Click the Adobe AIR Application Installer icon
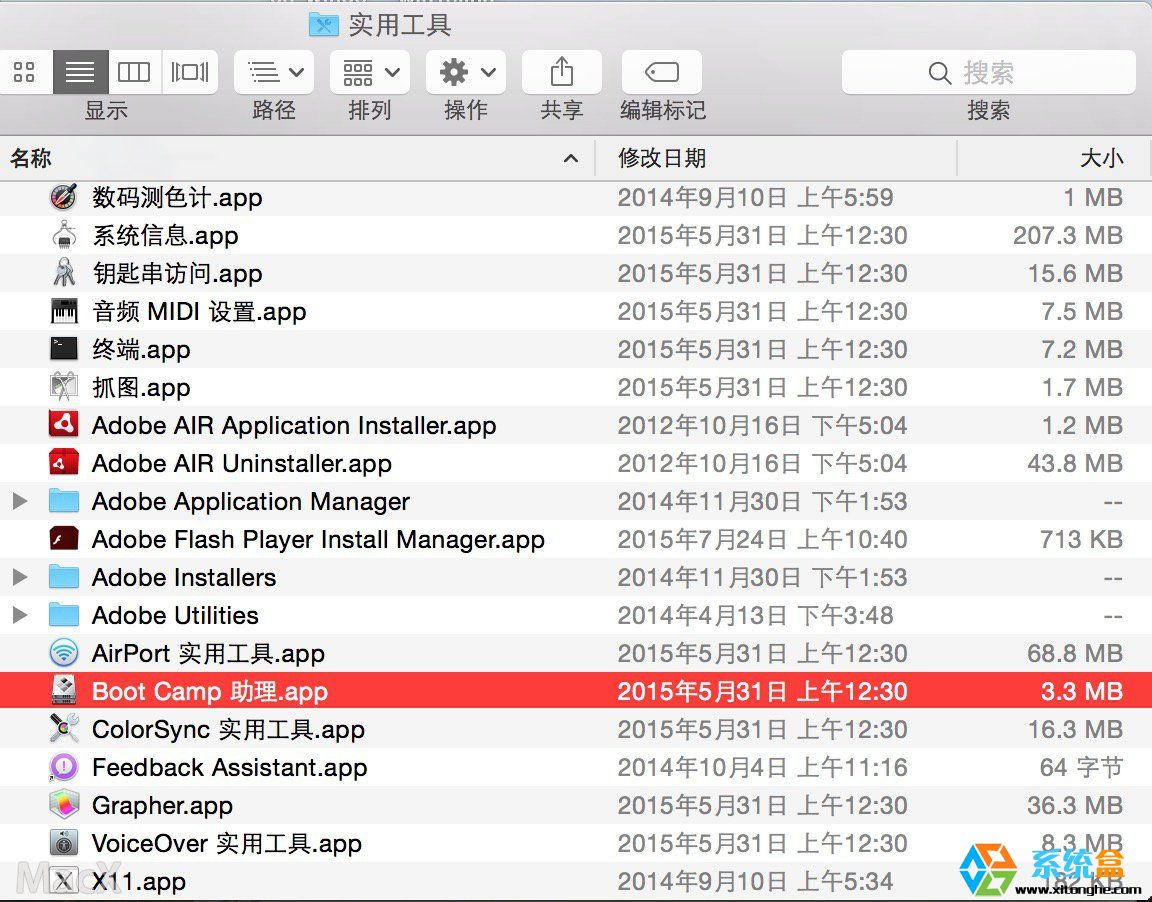This screenshot has width=1152, height=902. 63,425
